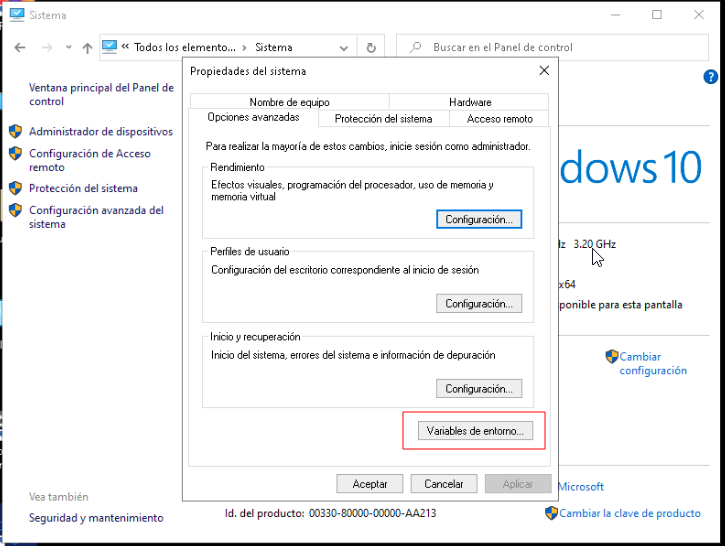Click shield icon next to Cambiar la clave de producto

pyautogui.click(x=551, y=513)
